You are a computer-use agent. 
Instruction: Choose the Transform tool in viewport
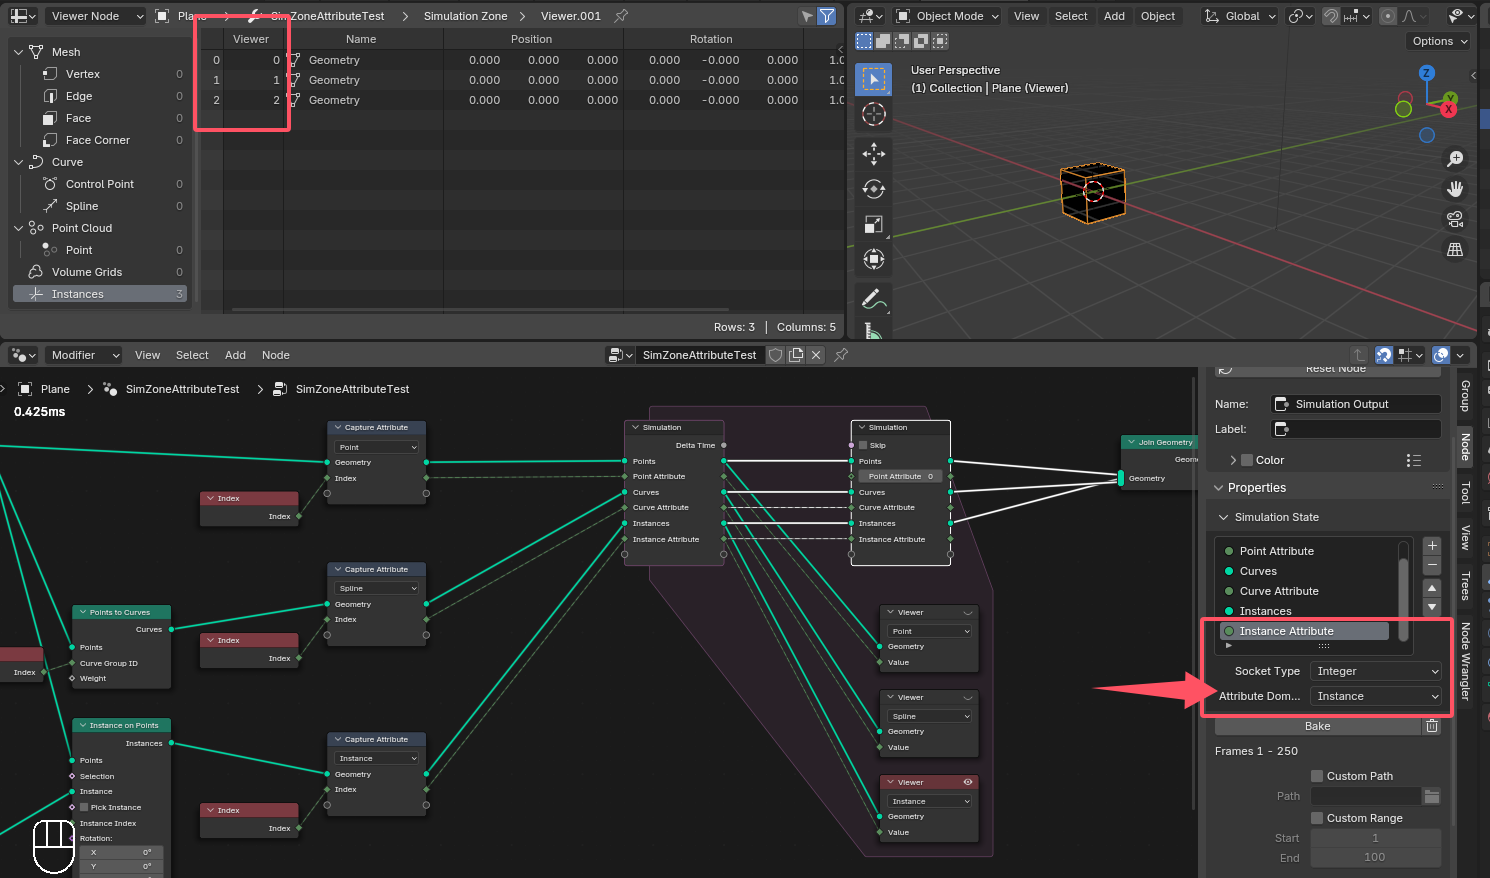(874, 259)
